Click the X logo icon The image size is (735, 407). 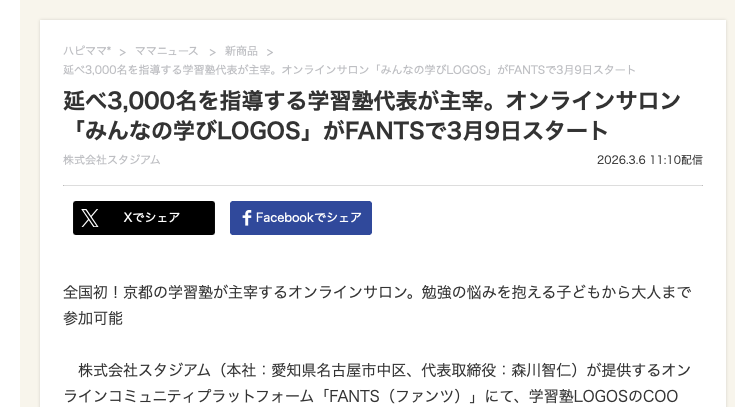tap(90, 218)
